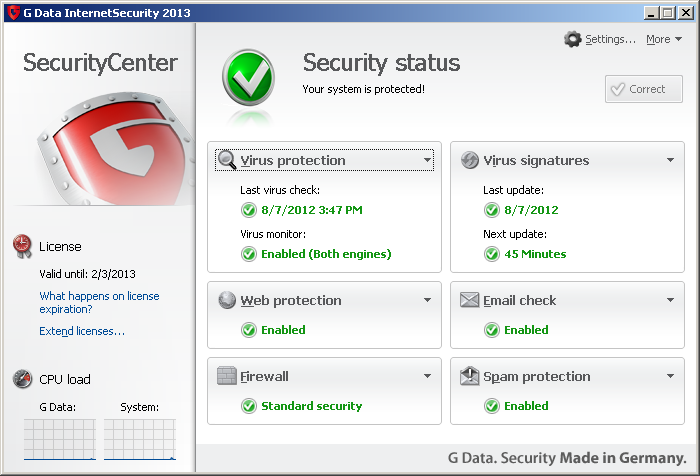This screenshot has width=700, height=476.
Task: Click the Virus monitor Enabled (Both engines) status
Action: pos(325,254)
